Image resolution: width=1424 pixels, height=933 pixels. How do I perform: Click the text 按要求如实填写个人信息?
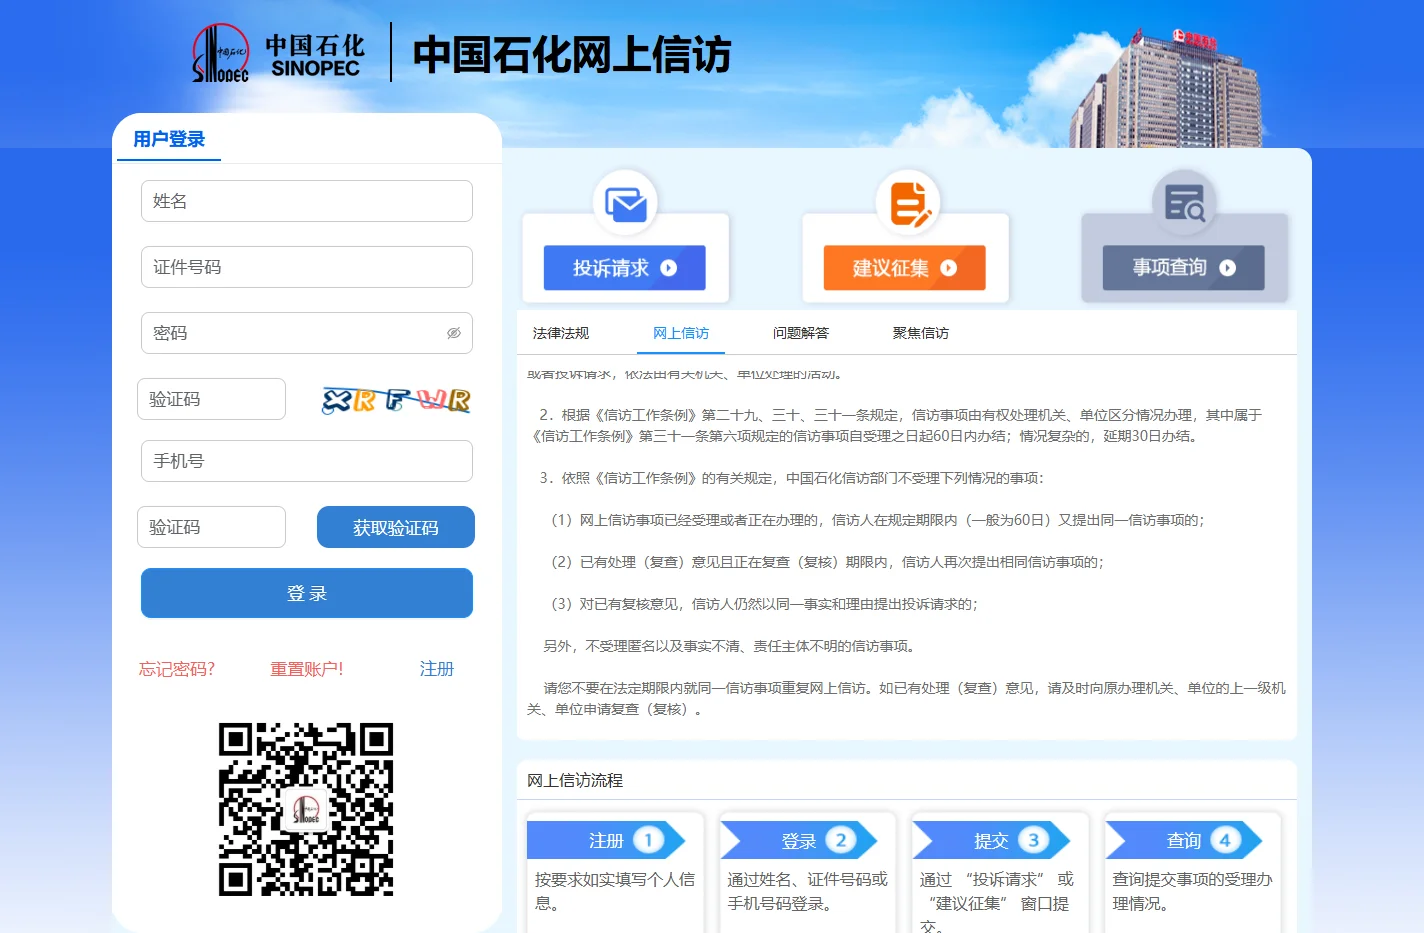(x=615, y=891)
